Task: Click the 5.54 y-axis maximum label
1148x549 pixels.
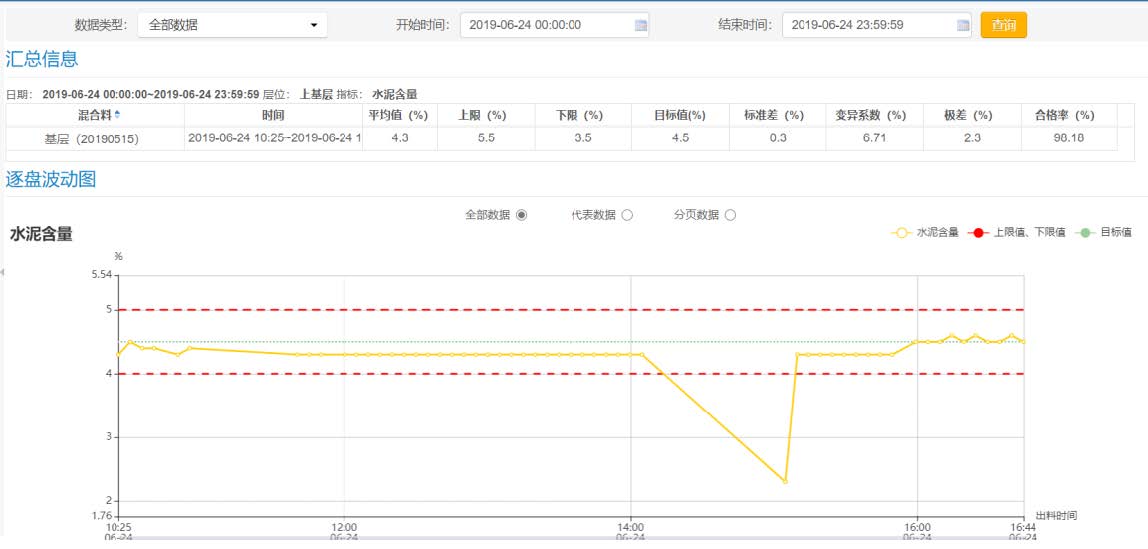Action: point(102,275)
